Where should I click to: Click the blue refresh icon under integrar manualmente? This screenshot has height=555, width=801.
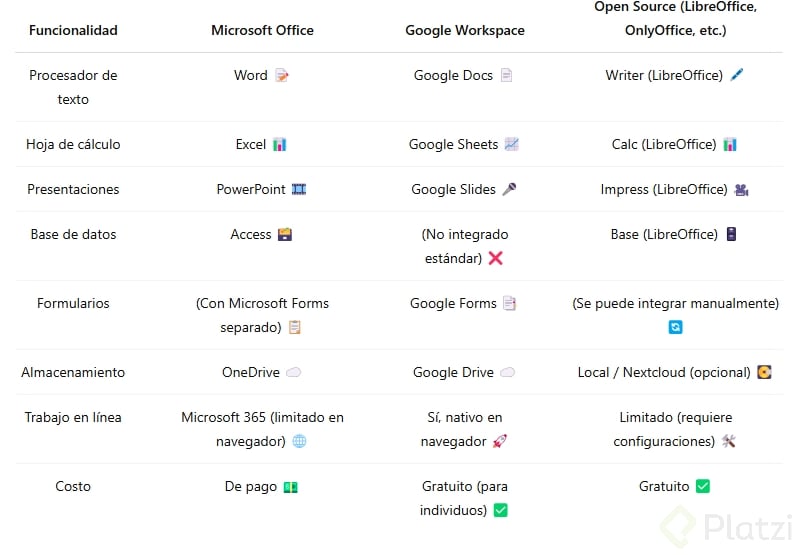click(x=675, y=327)
